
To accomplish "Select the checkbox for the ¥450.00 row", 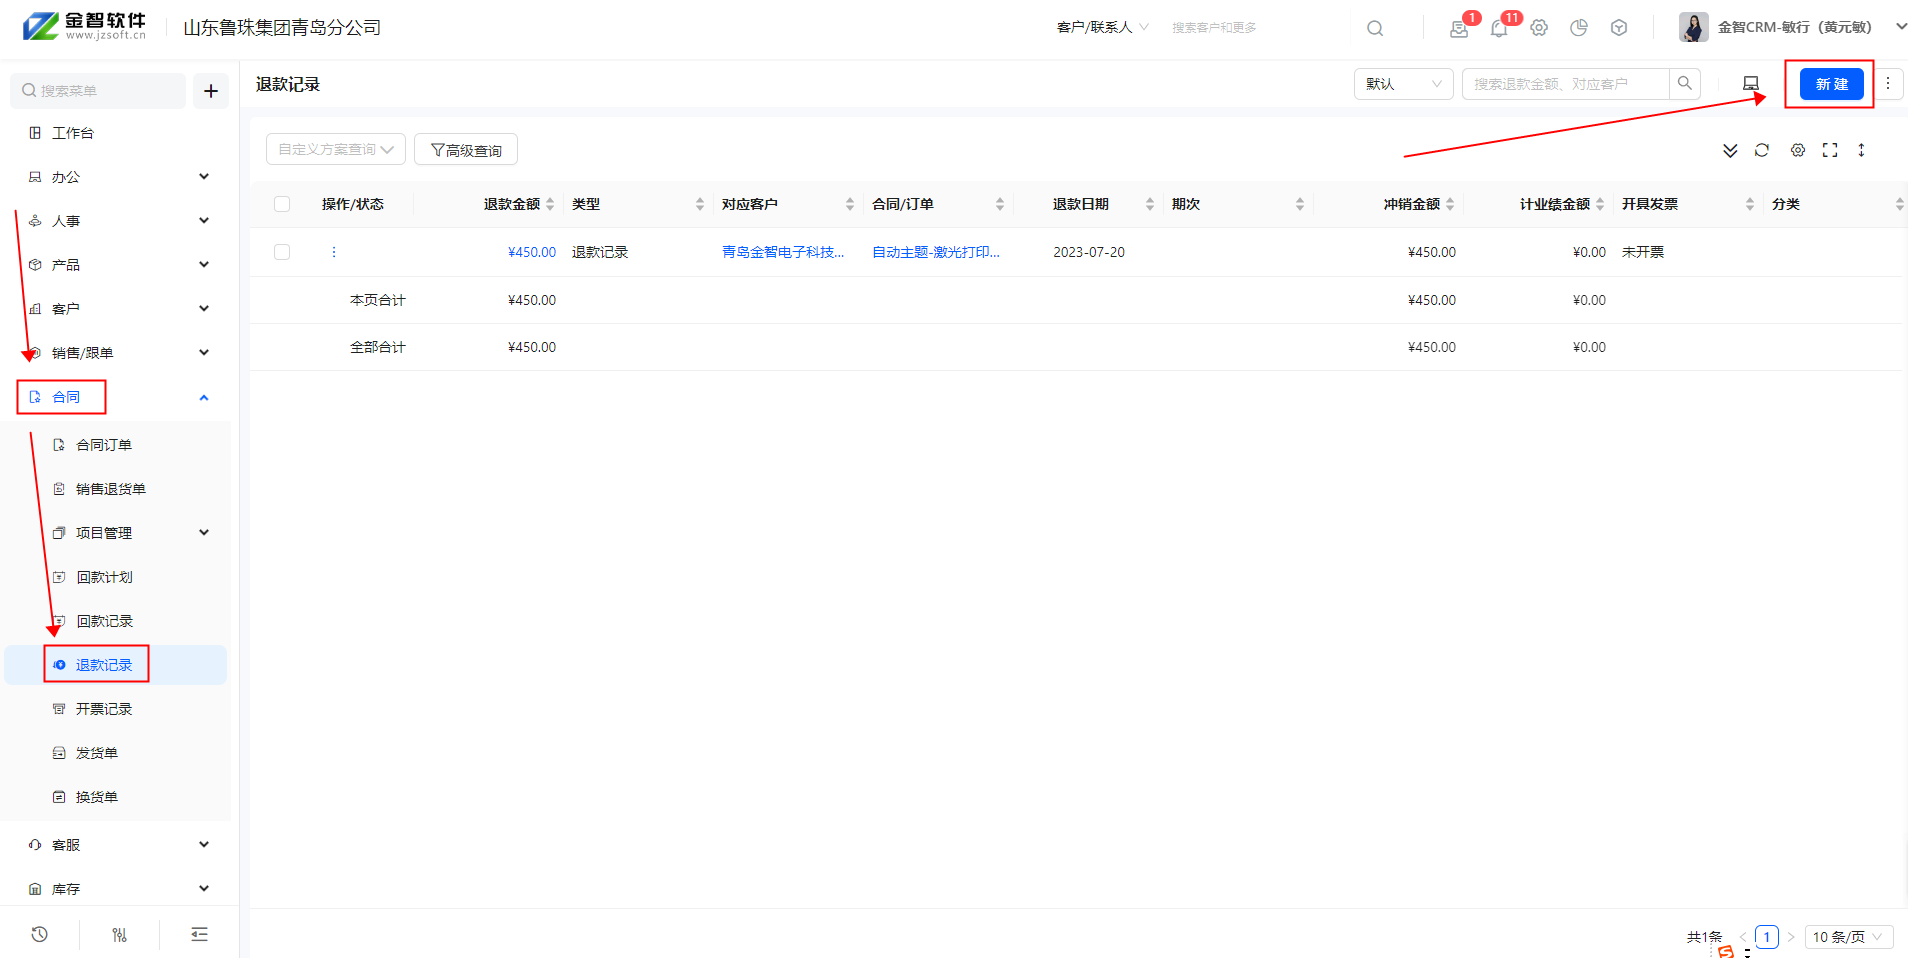I will tap(282, 252).
